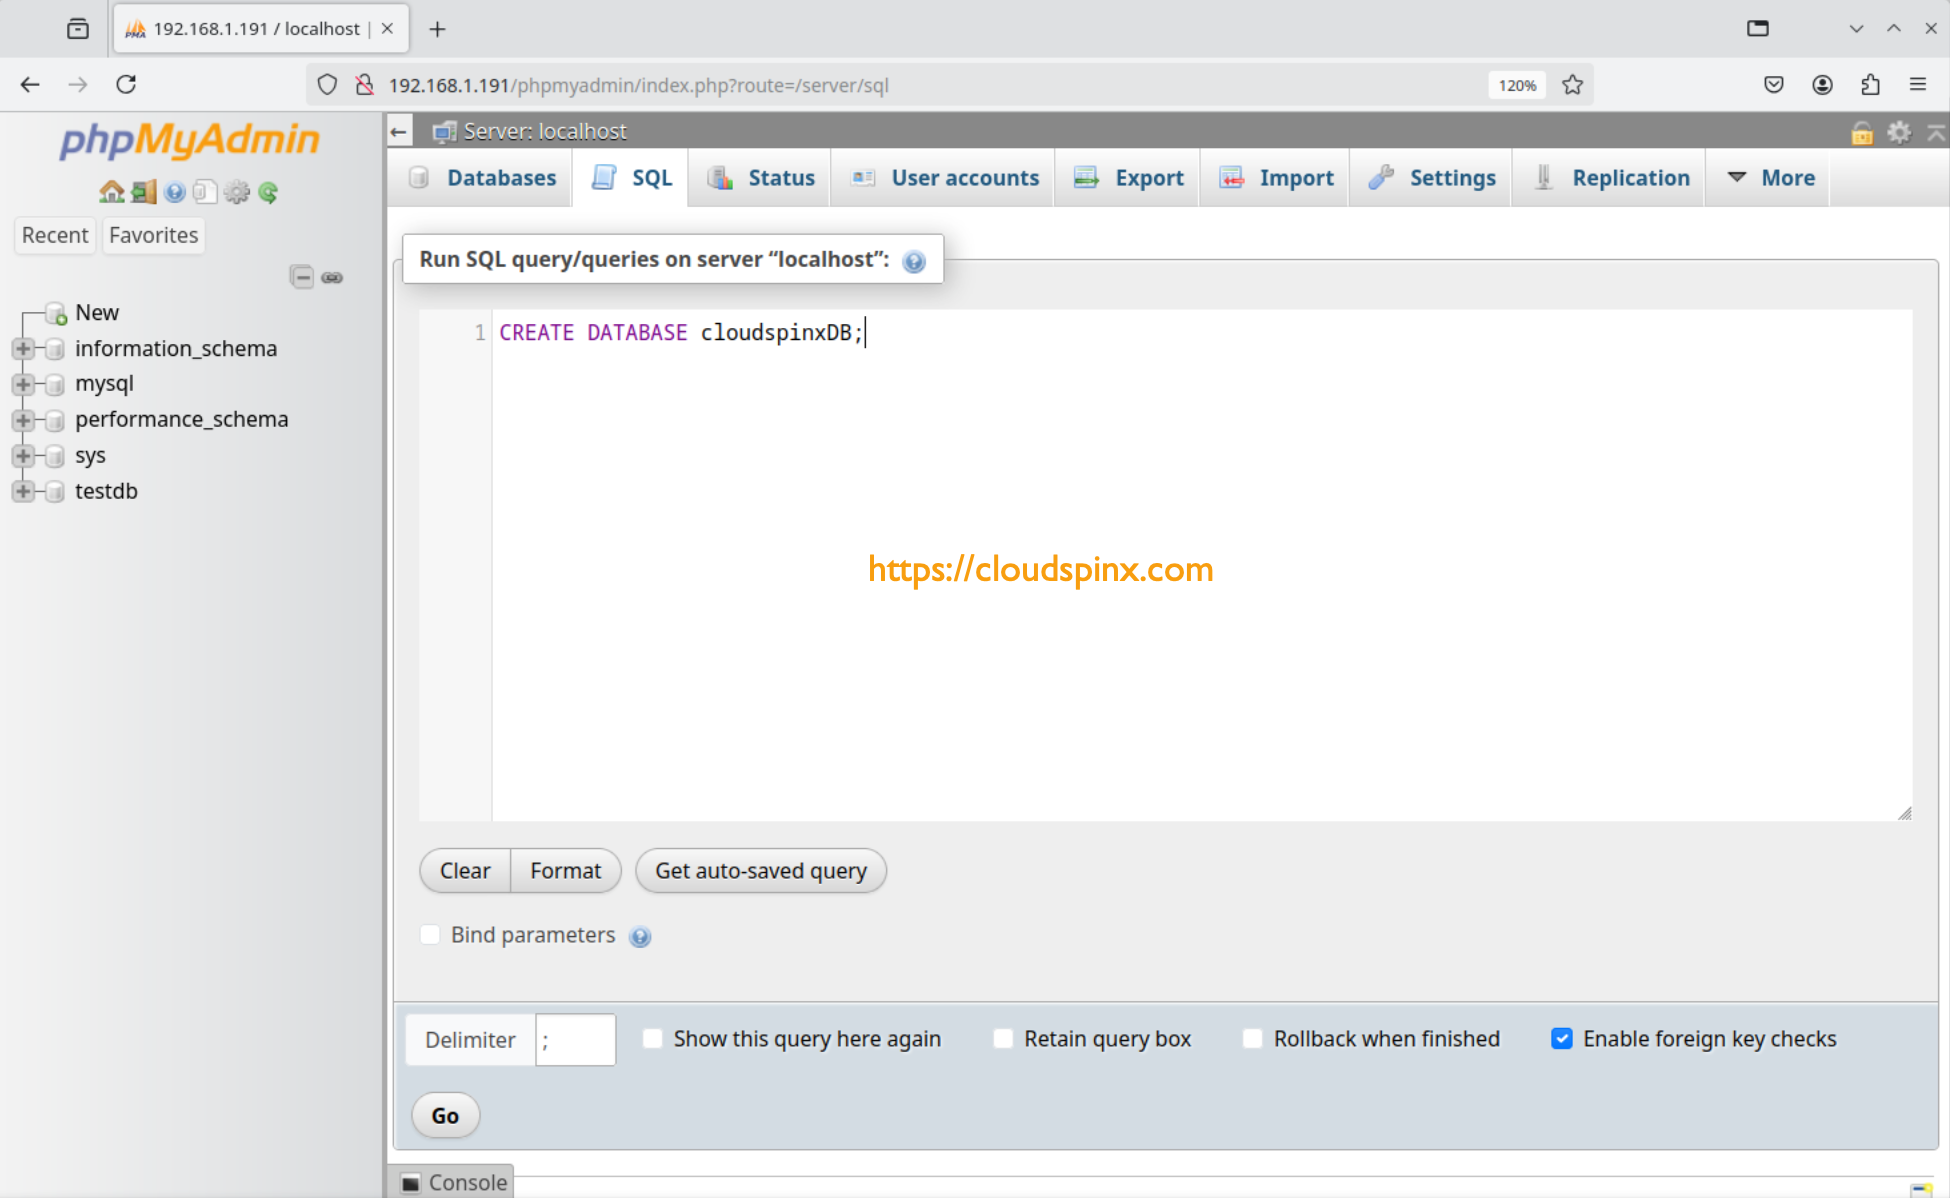Bookmark the page with the star icon
This screenshot has height=1198, width=1950.
click(1572, 85)
